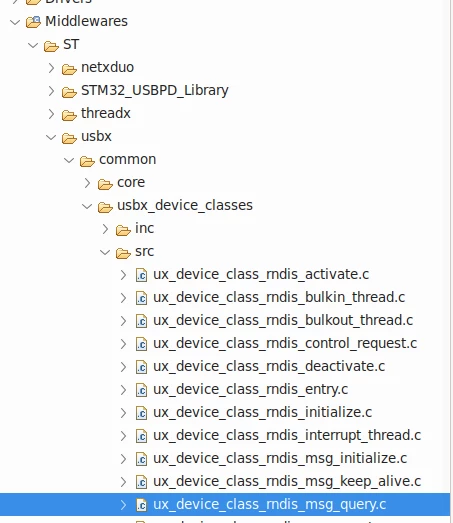Select ux_device_class_rndis_msg_keep_alive.c file
Image resolution: width=453 pixels, height=523 pixels.
point(287,482)
